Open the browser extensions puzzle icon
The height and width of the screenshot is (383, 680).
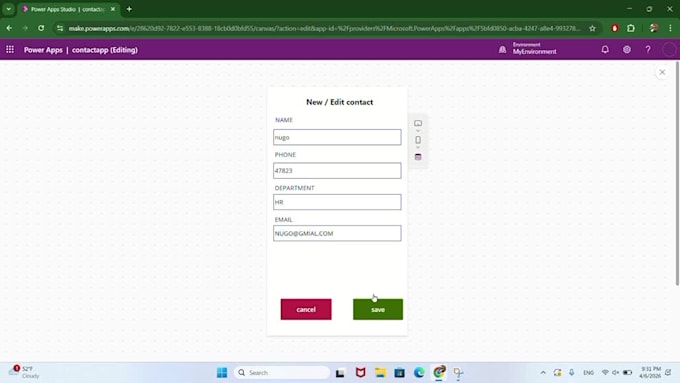click(631, 28)
